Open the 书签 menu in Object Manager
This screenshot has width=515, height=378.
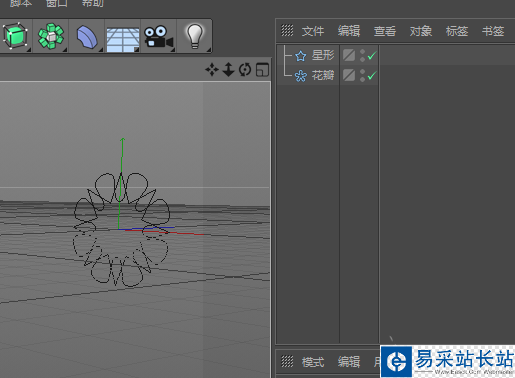pos(493,31)
